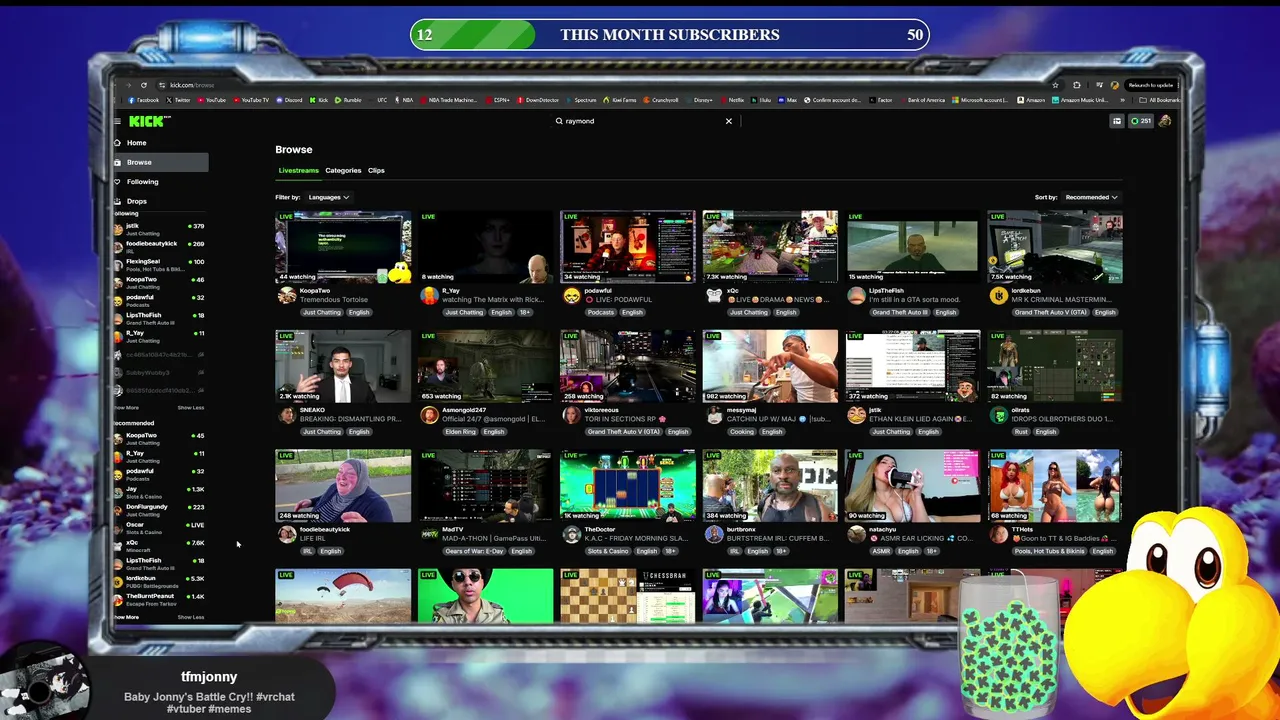The height and width of the screenshot is (720, 1280).
Task: Open the KoopaTwo Tremendous Tortoise stream thumbnail
Action: (x=343, y=247)
